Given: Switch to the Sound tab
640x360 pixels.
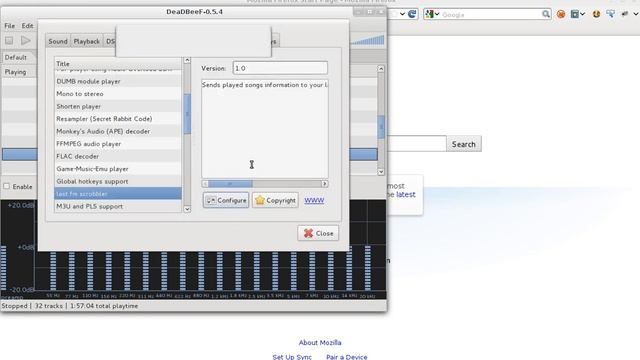Looking at the screenshot, I should (58, 41).
